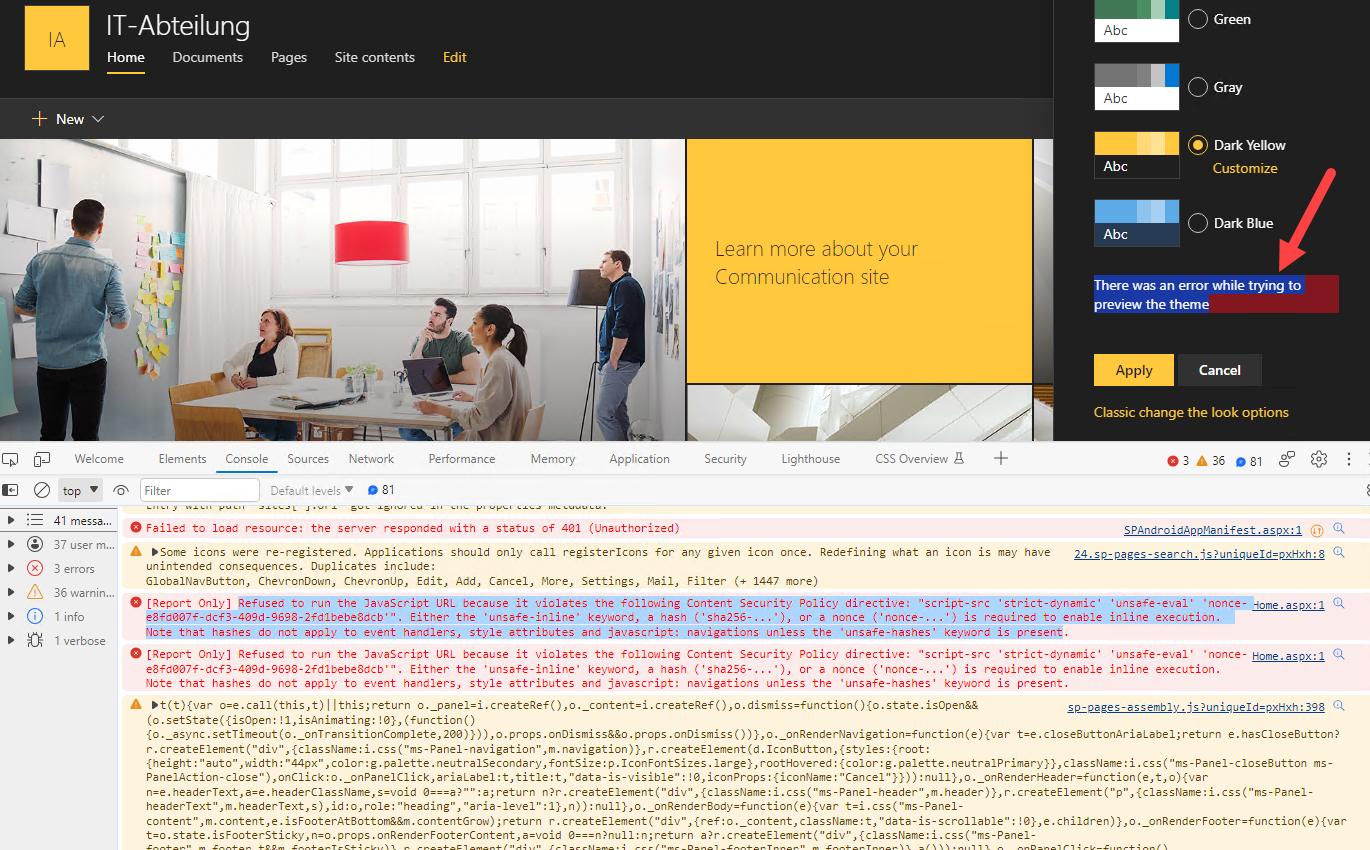Open Classic change the look options
This screenshot has width=1370, height=850.
[1191, 412]
